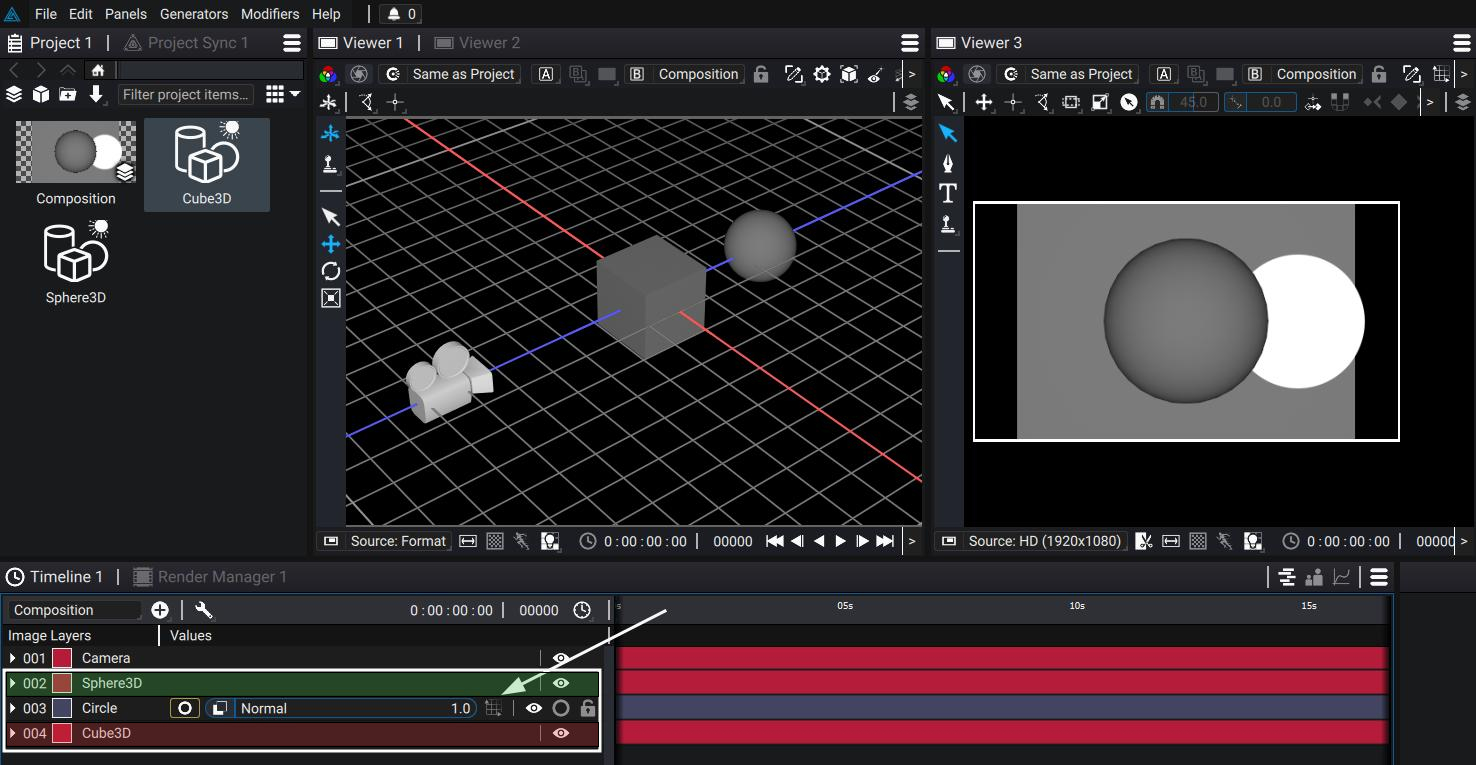
Task: Open the curve editor icon in Timeline
Action: tap(1342, 577)
